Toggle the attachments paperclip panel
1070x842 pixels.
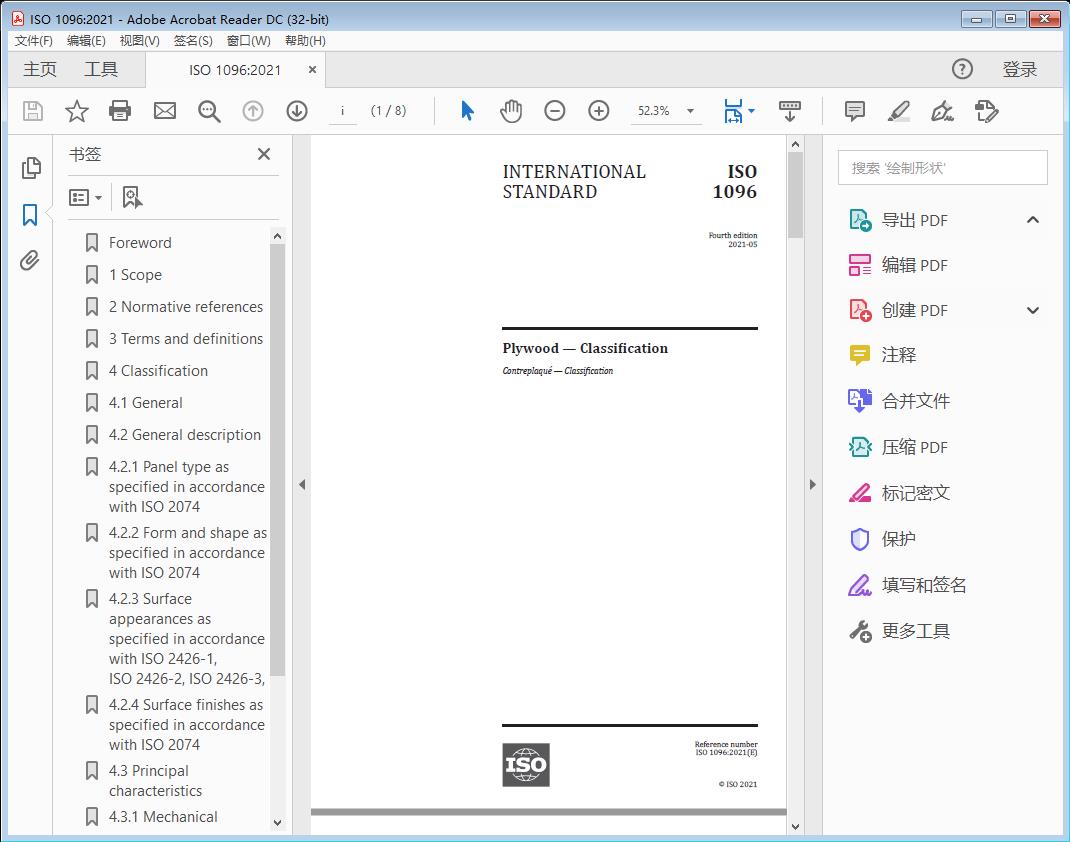[30, 262]
